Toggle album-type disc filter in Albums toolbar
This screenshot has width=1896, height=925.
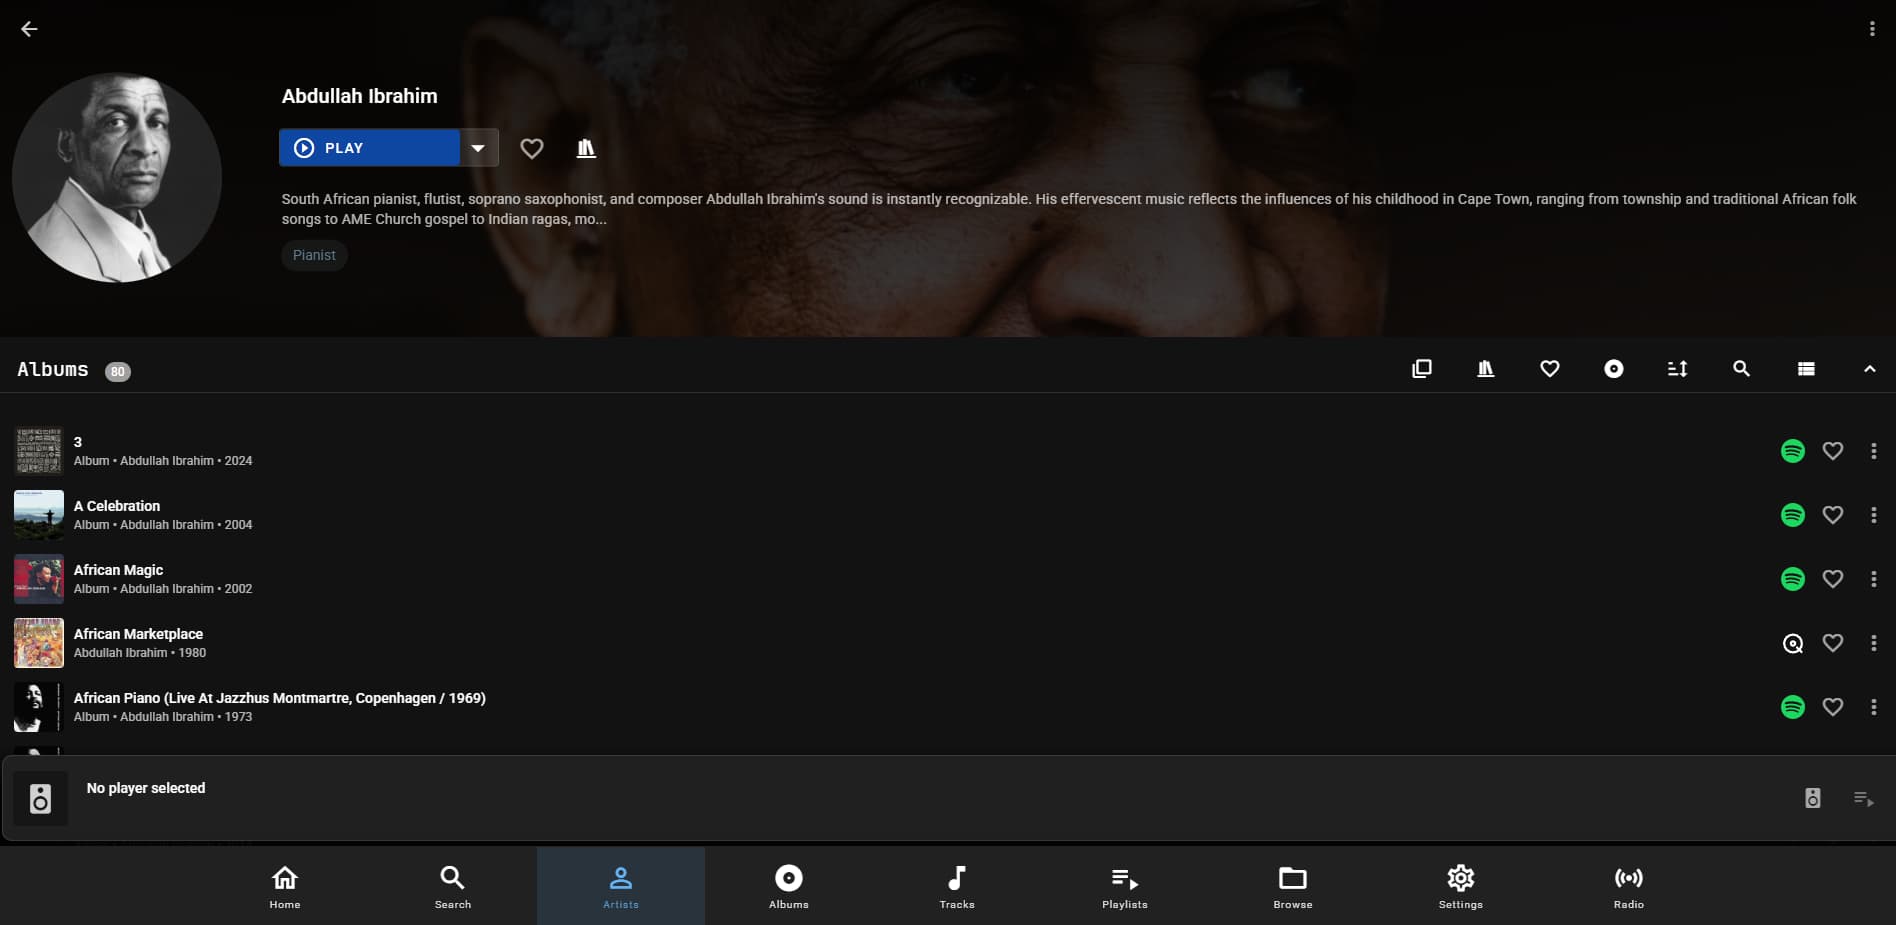1613,369
